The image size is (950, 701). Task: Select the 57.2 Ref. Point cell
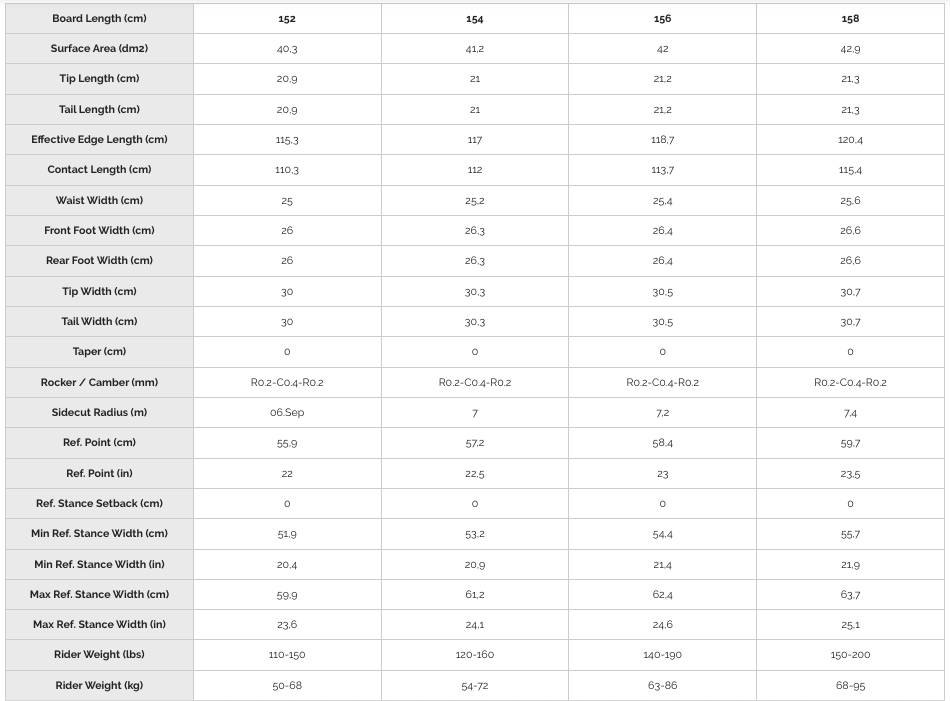coord(475,443)
